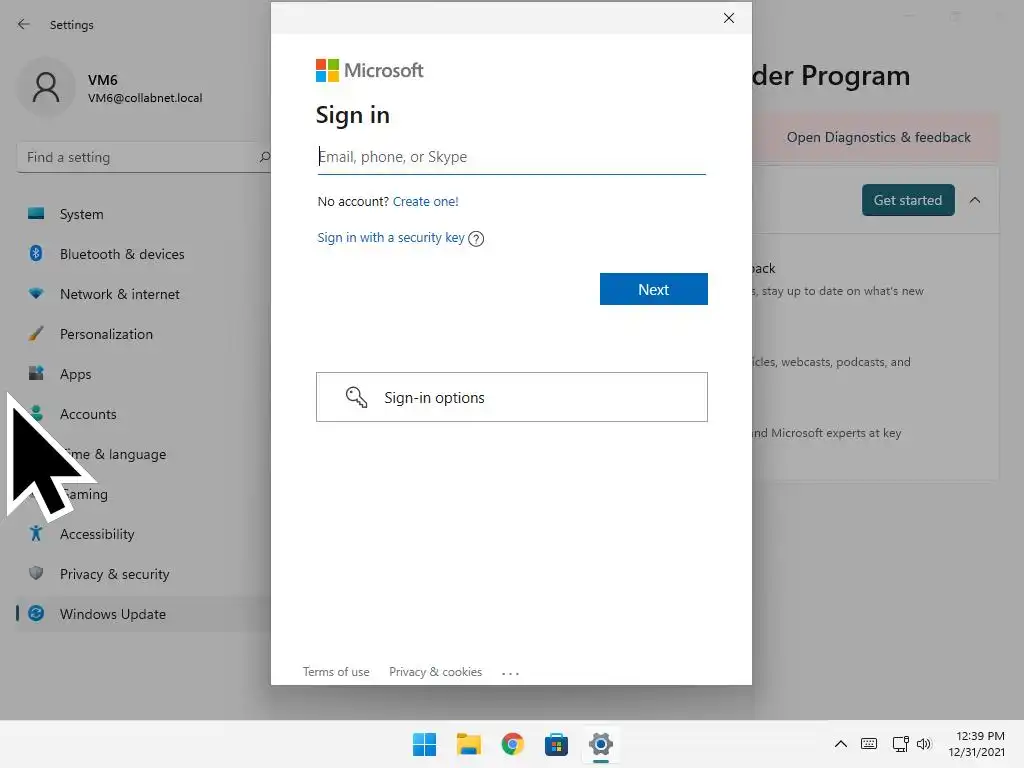
Task: Click the Privacy & security shield icon
Action: (x=36, y=573)
